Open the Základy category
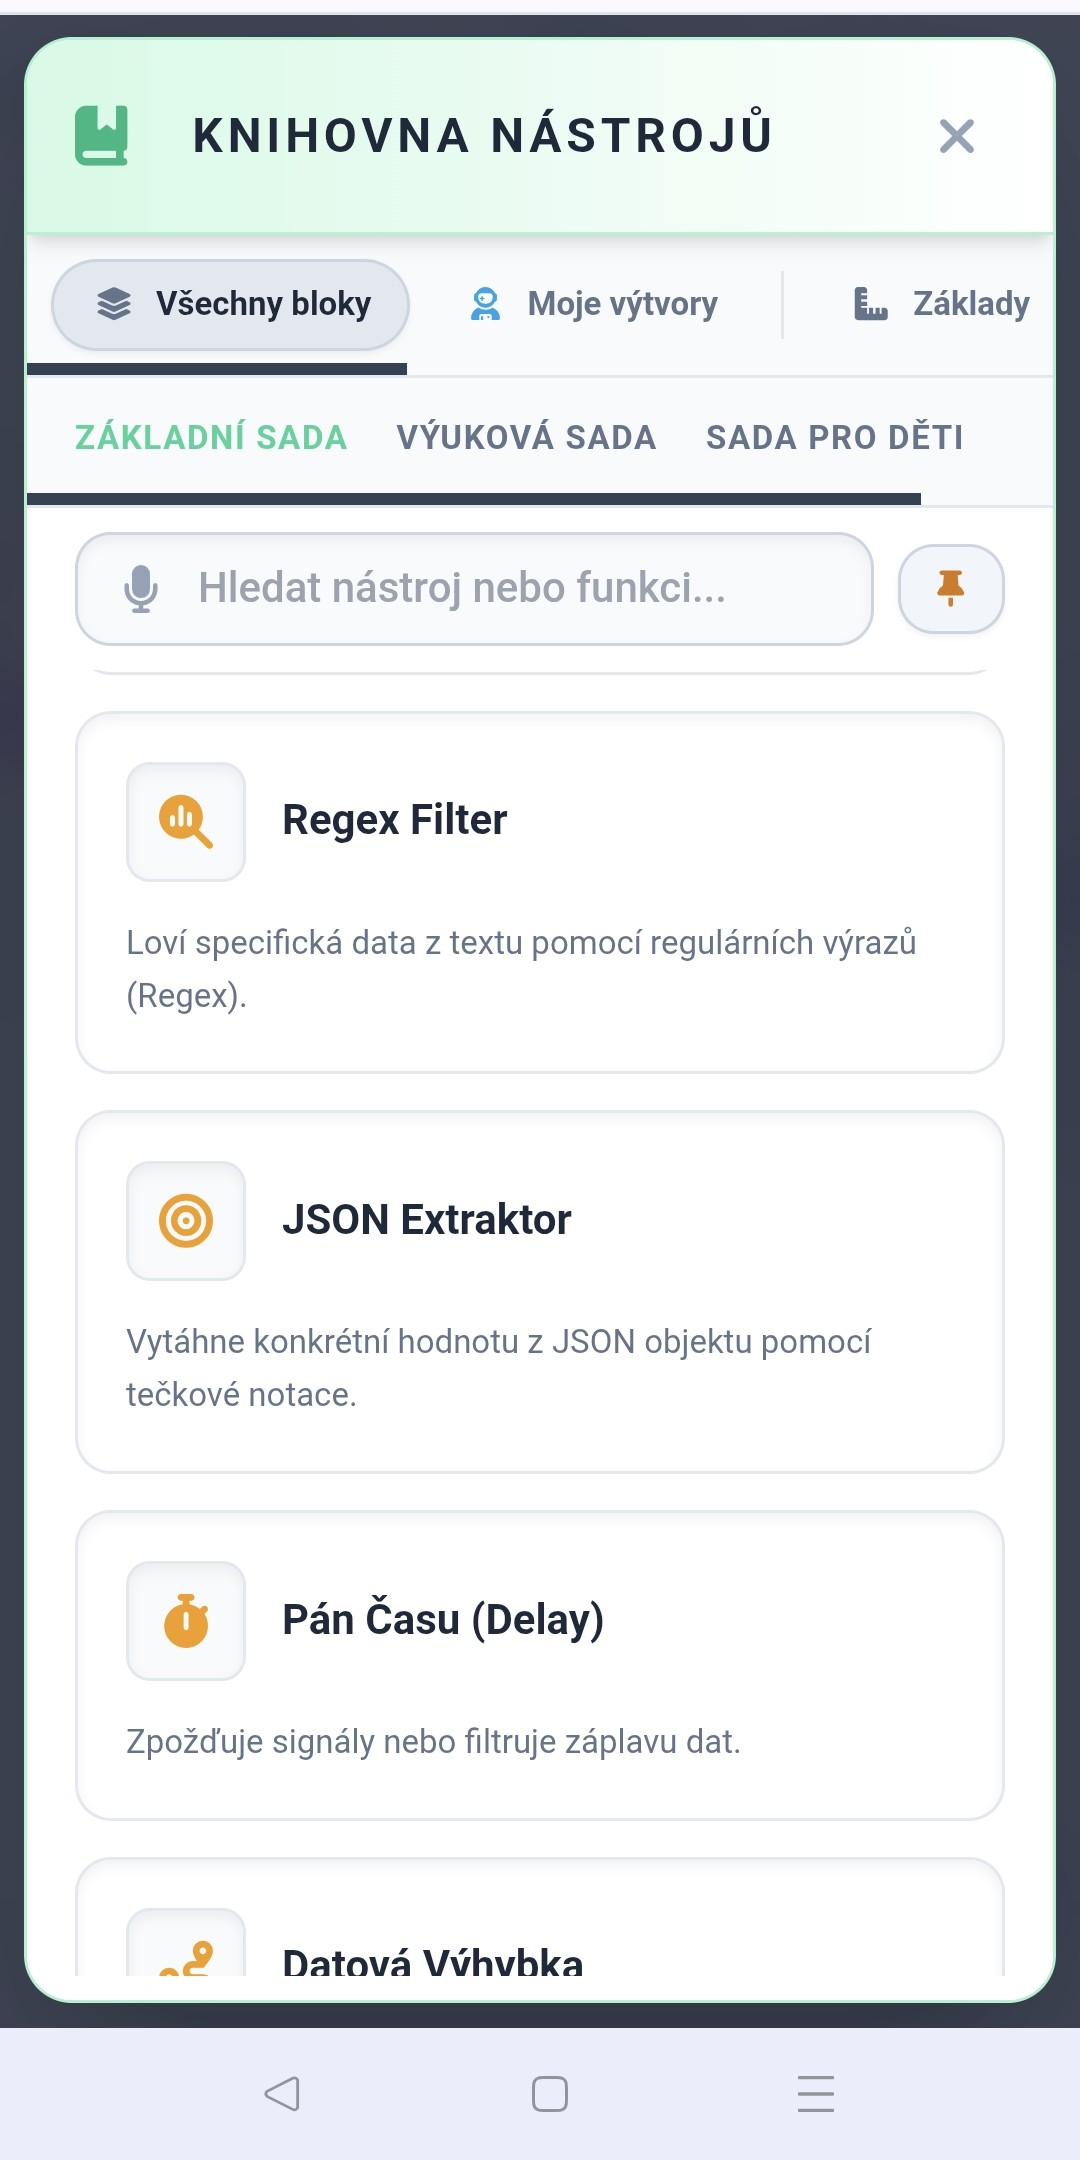The height and width of the screenshot is (2160, 1080). (941, 304)
